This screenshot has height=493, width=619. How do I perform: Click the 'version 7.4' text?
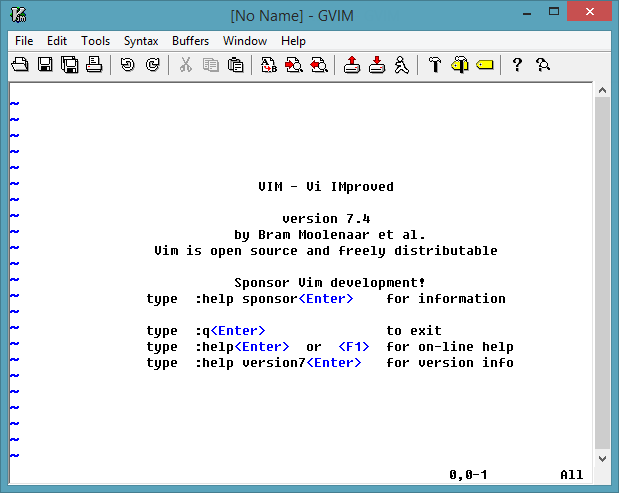click(x=326, y=219)
